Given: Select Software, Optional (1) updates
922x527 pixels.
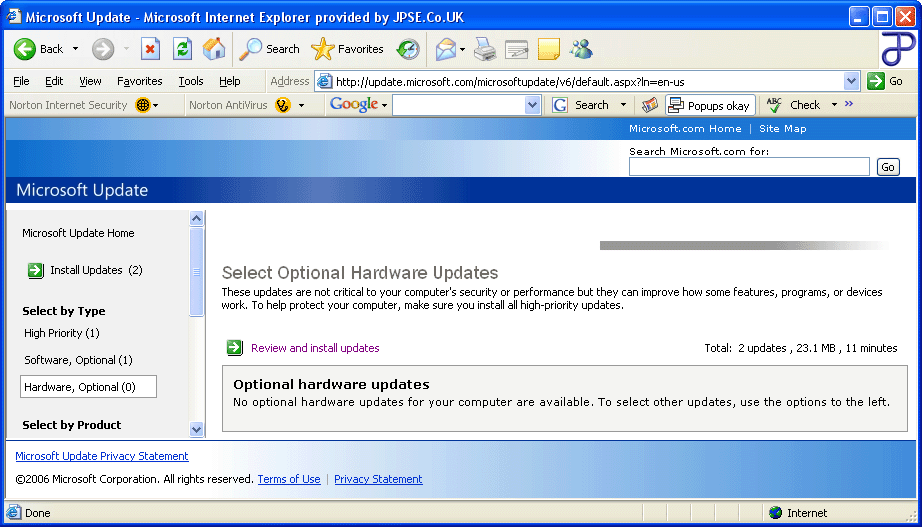Looking at the screenshot, I should pyautogui.click(x=78, y=361).
